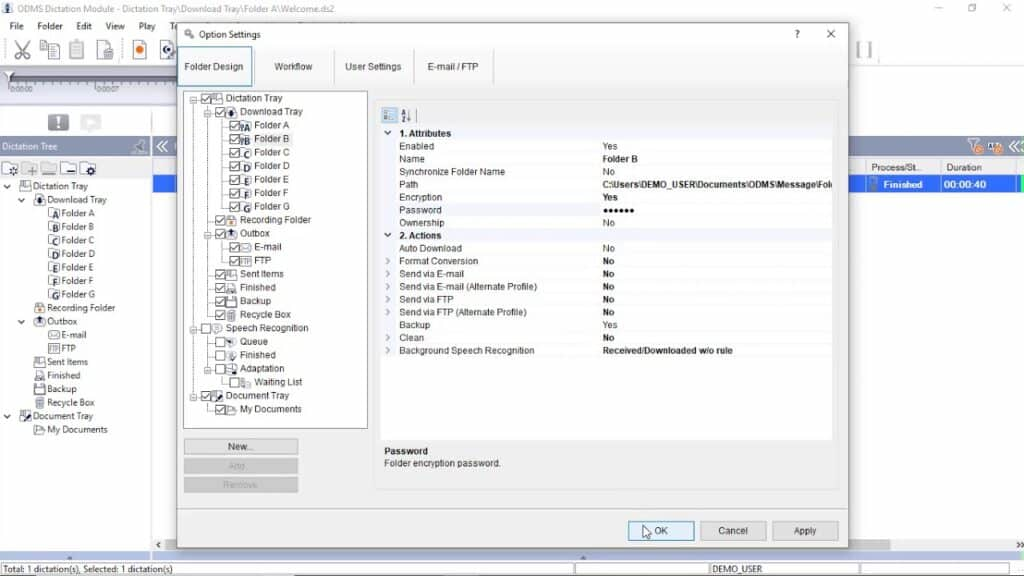Click the Folder G icon in dialog tree
This screenshot has height=576, width=1024.
point(246,206)
